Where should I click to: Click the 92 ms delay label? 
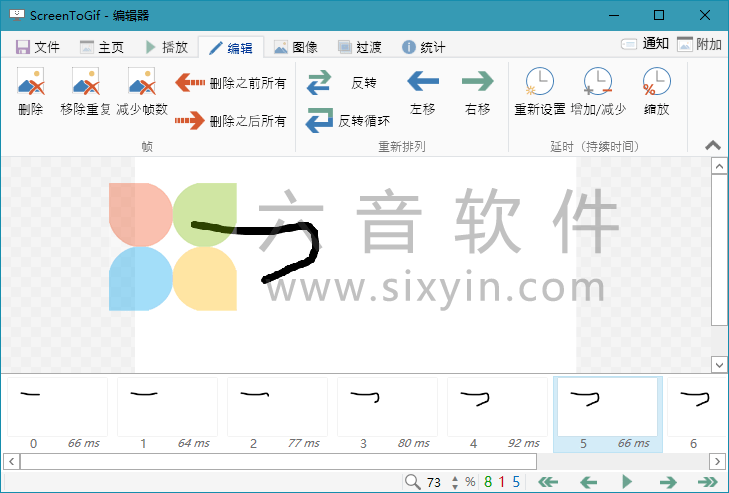click(524, 443)
